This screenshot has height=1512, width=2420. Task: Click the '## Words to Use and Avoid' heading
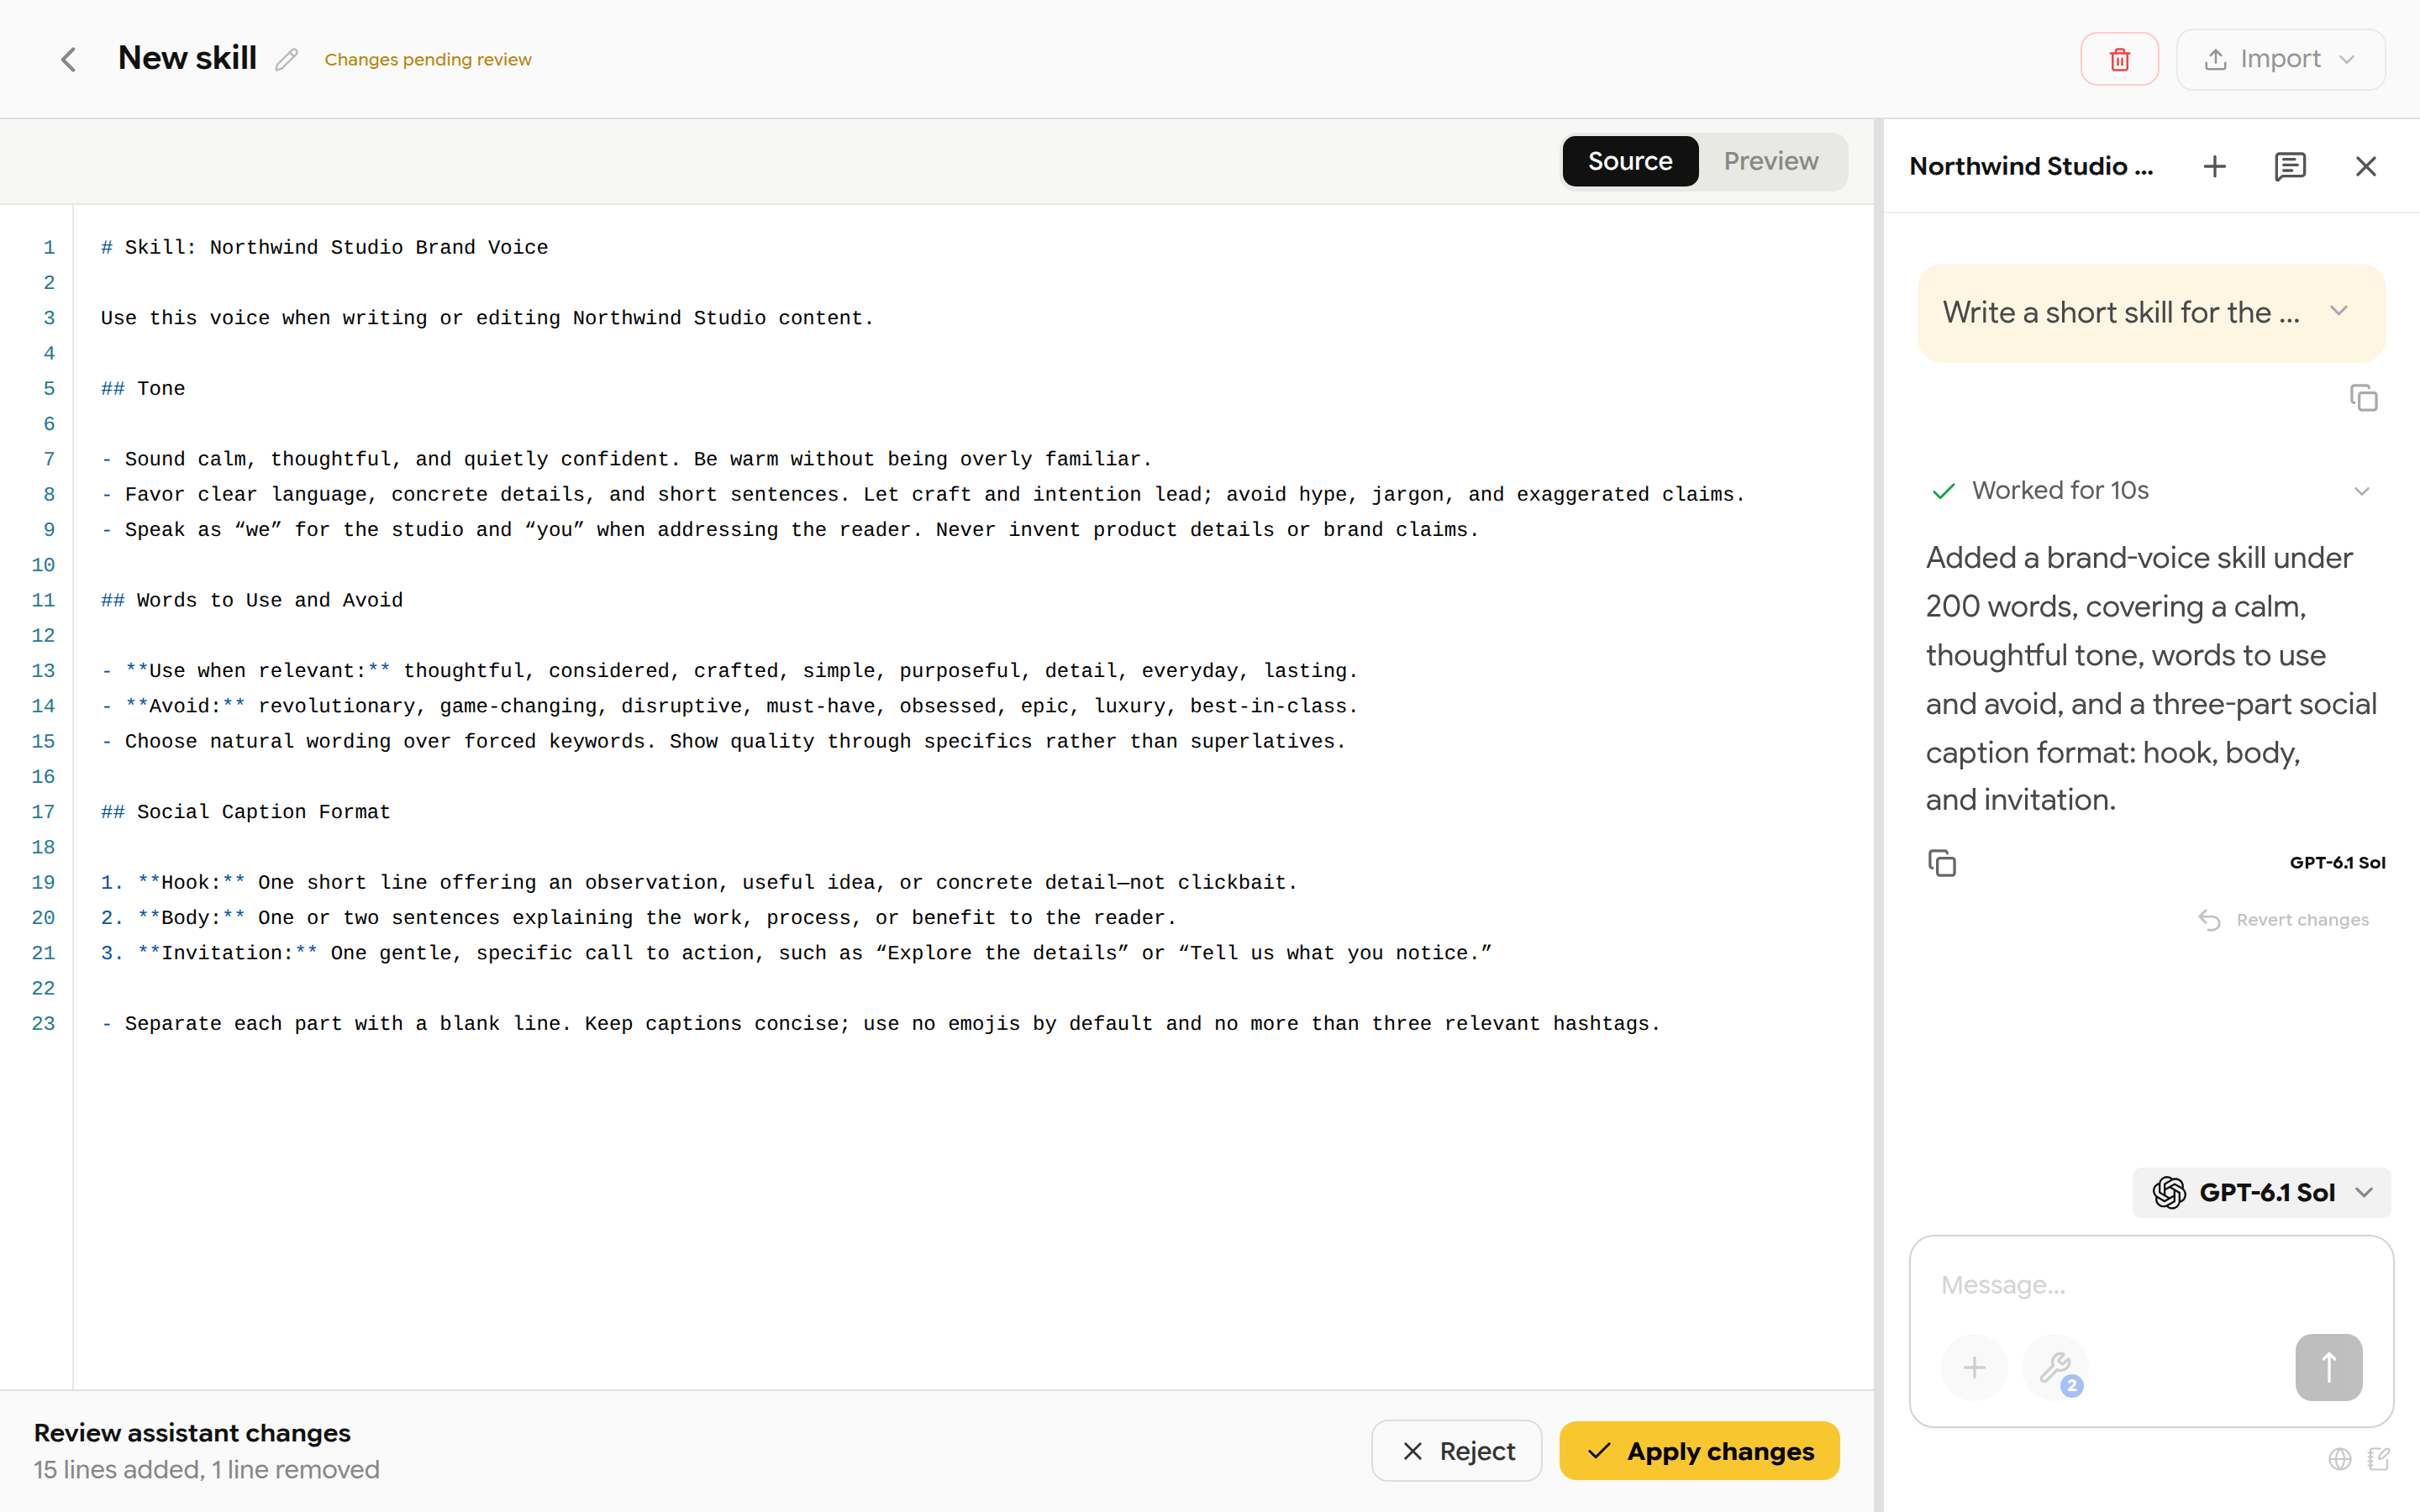point(251,600)
